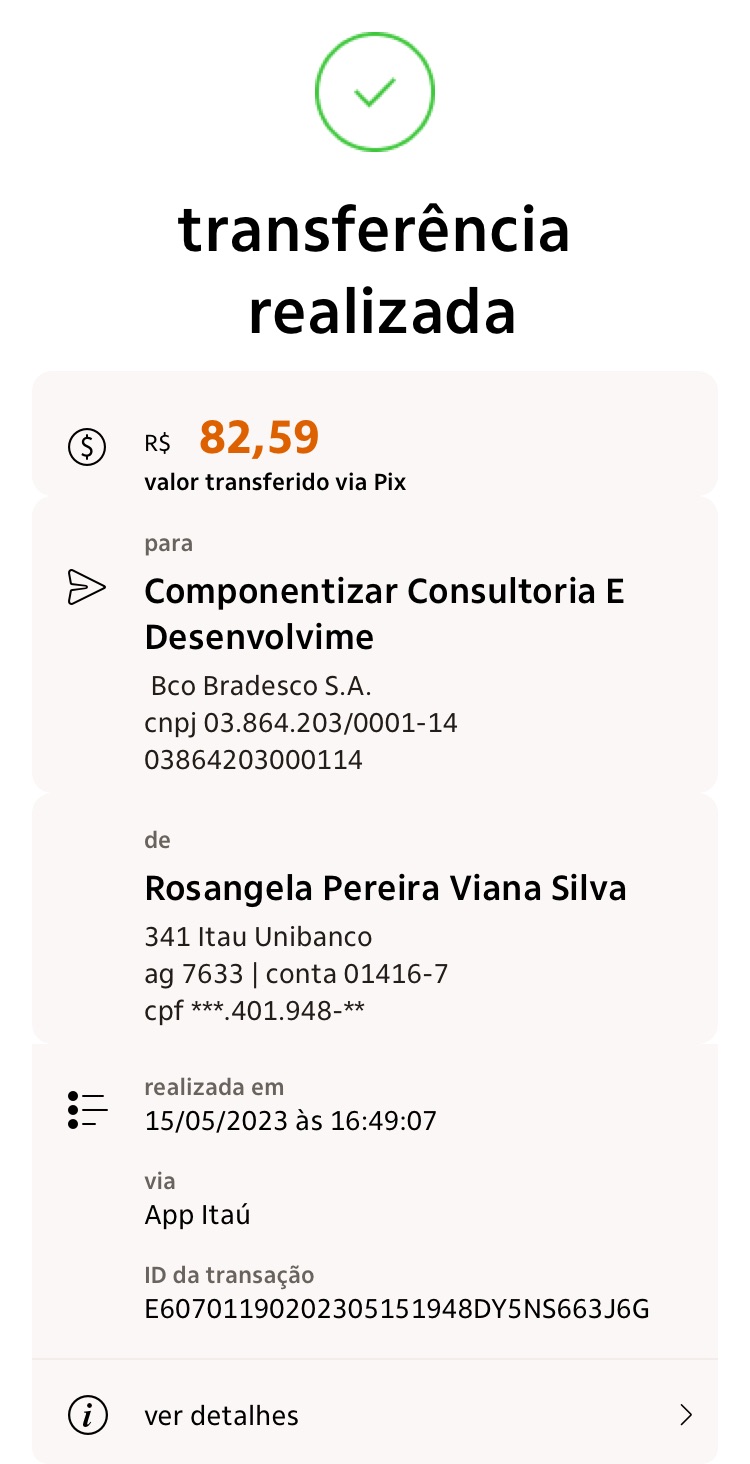Select the "valor transferido via Pix" label
The width and height of the screenshot is (750, 1464).
point(275,482)
